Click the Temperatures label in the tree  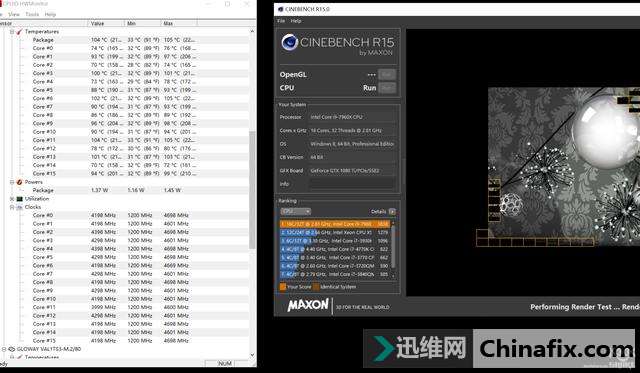point(42,31)
